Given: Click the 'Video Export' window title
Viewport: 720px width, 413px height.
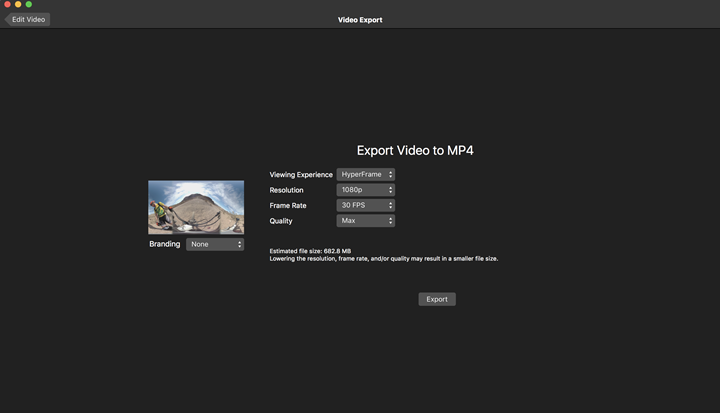Looking at the screenshot, I should (360, 20).
